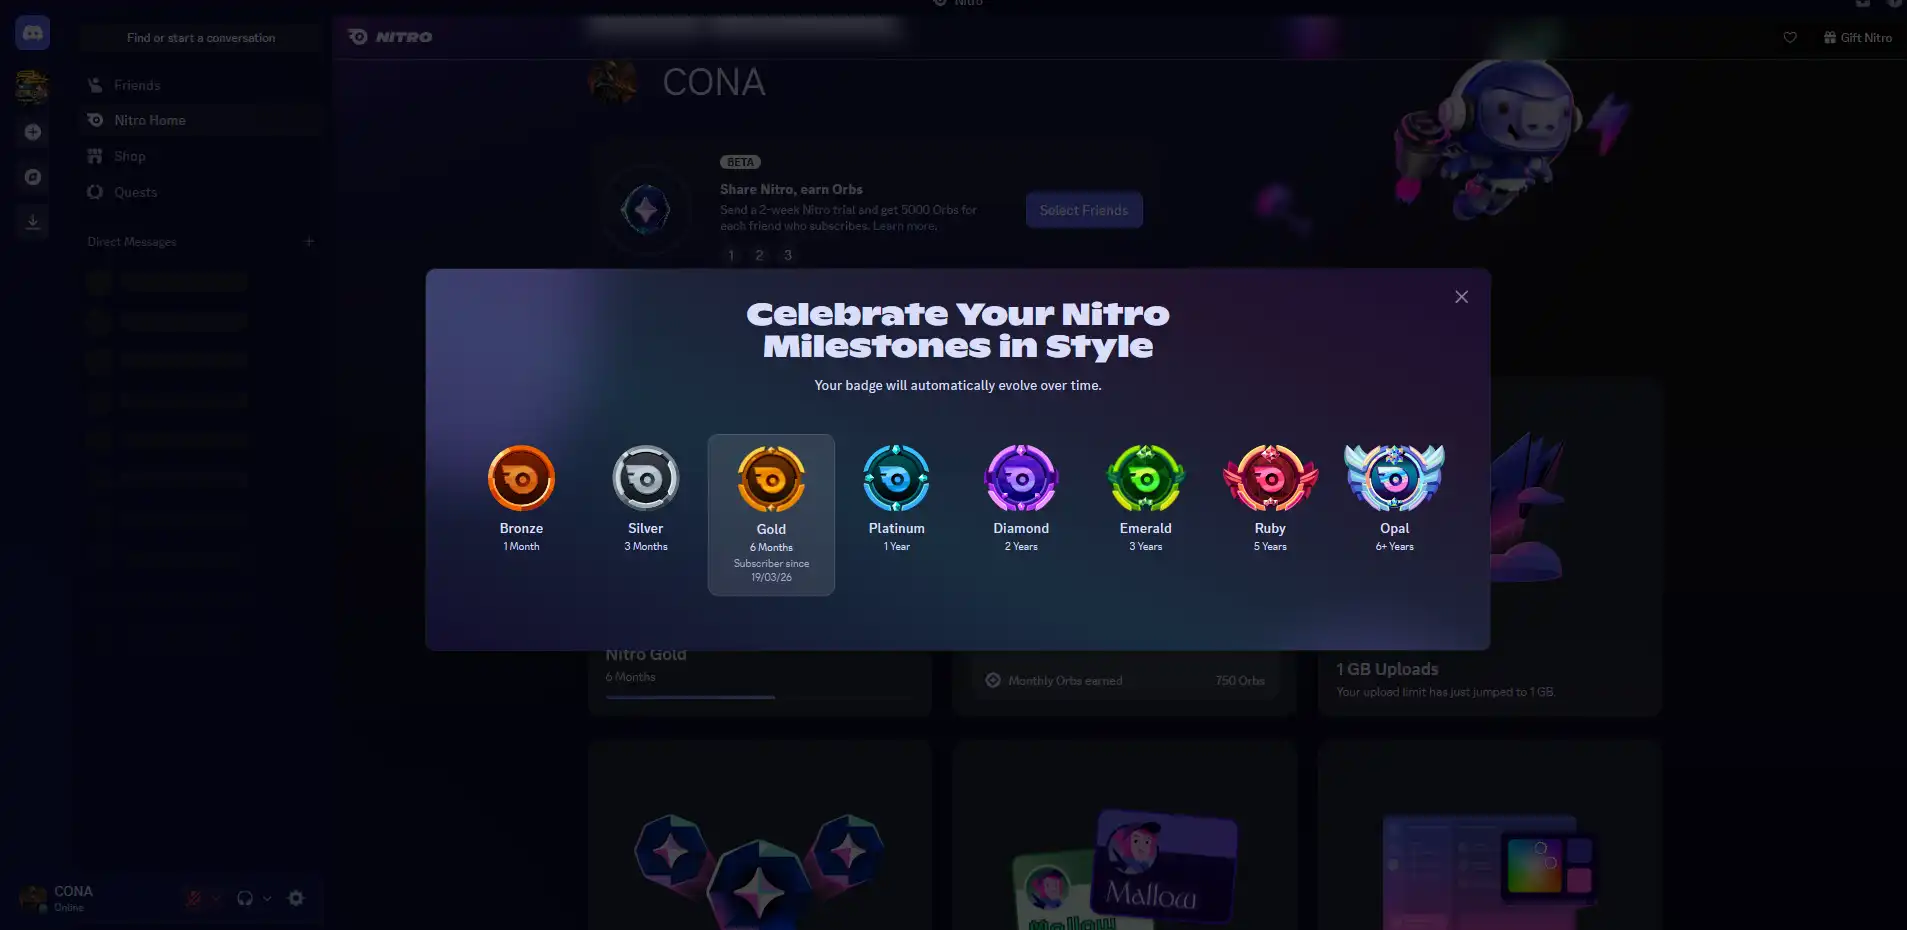Viewport: 1907px width, 930px height.
Task: Select referral slot number 1
Action: click(x=731, y=255)
